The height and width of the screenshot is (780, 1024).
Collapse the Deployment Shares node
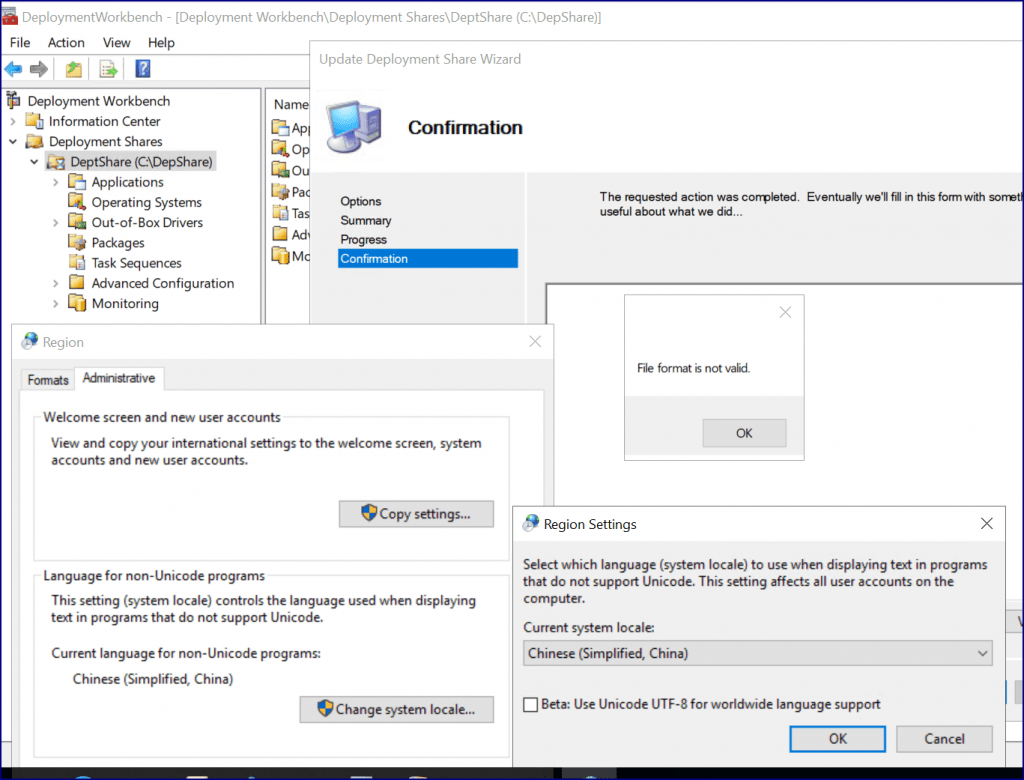pyautogui.click(x=13, y=142)
